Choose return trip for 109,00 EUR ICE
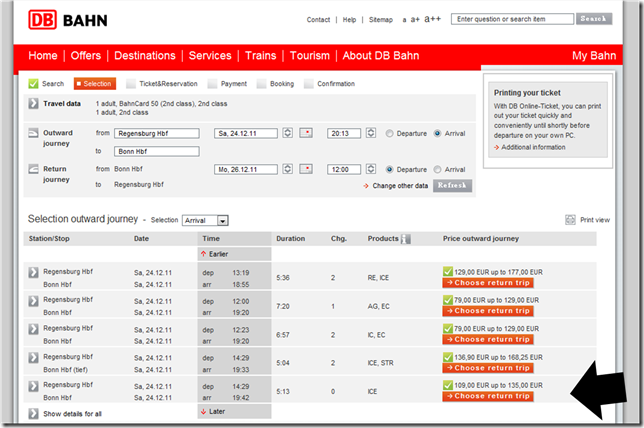 point(488,396)
